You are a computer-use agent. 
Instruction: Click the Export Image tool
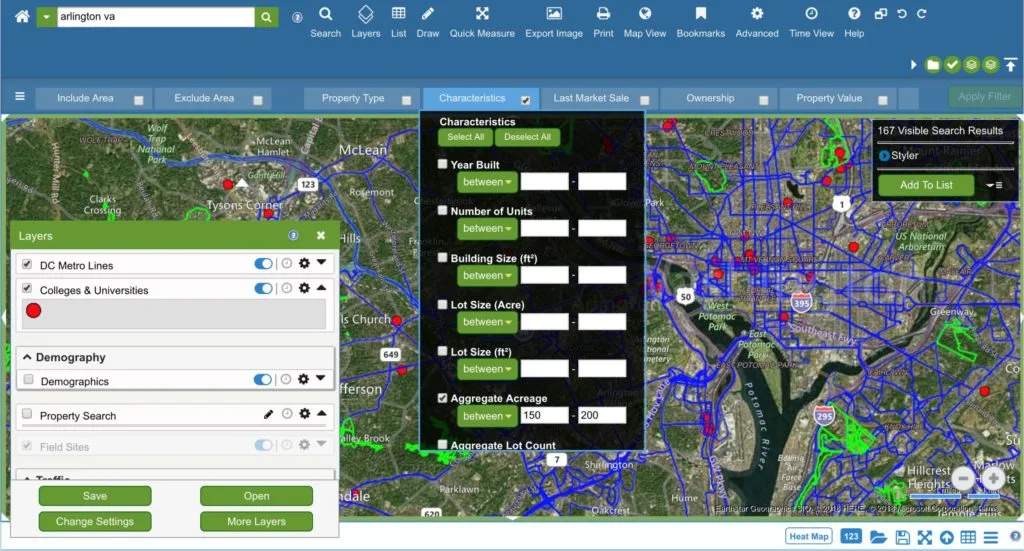(554, 22)
